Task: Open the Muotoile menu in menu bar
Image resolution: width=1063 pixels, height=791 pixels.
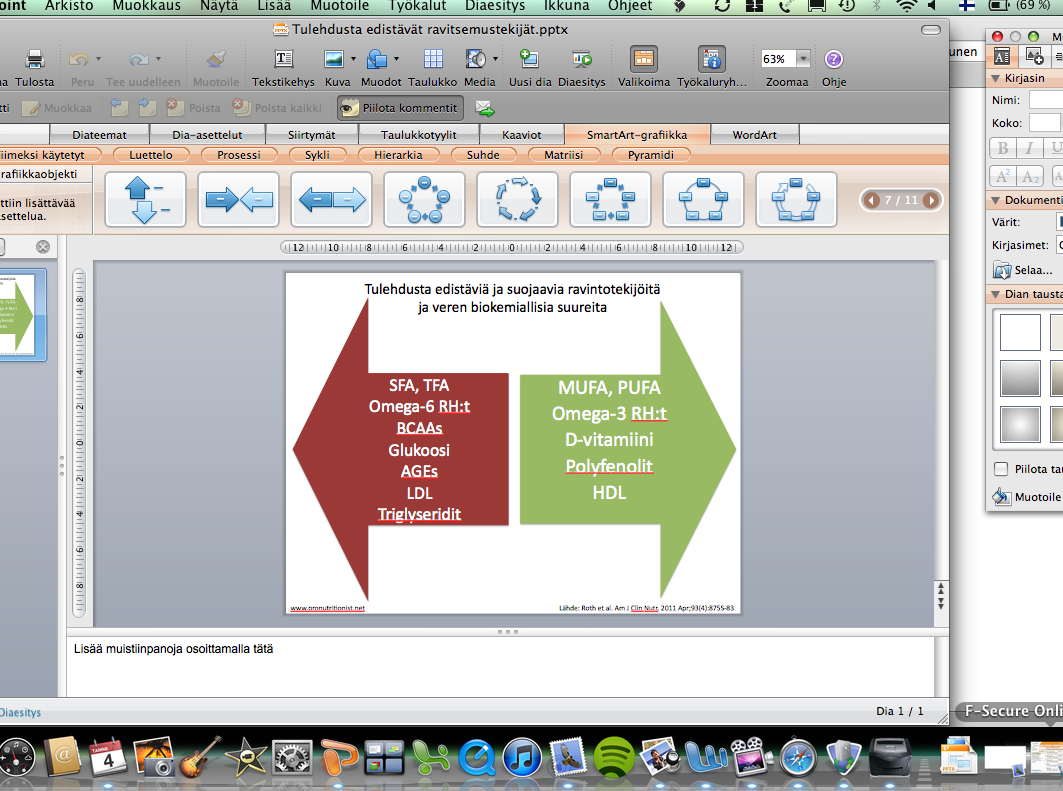Action: point(339,6)
